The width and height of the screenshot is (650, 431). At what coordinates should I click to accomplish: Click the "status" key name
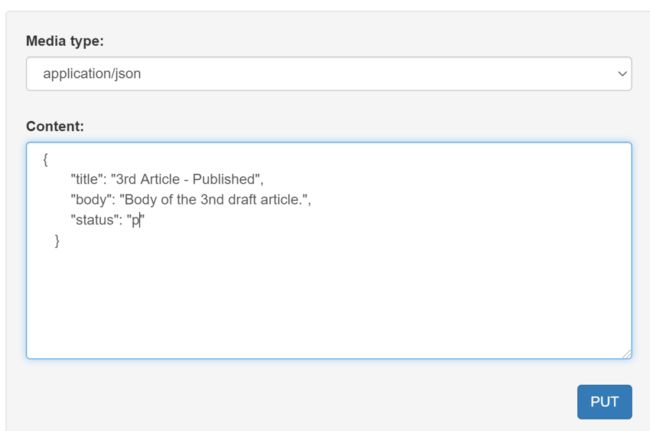tap(94, 220)
